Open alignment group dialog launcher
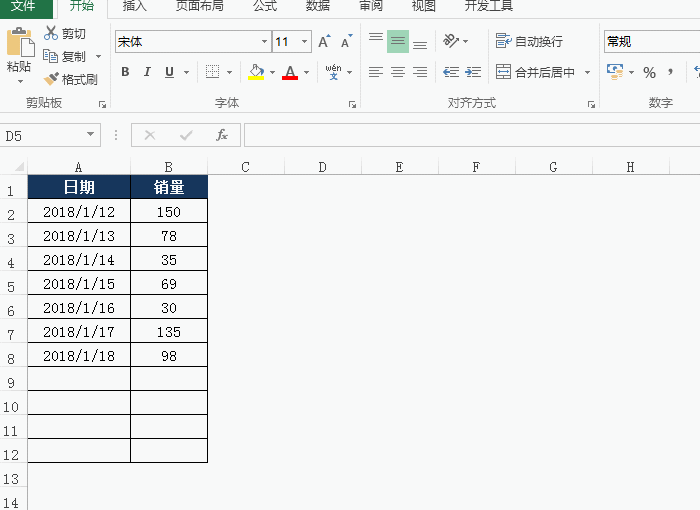The width and height of the screenshot is (700, 510). tap(591, 105)
